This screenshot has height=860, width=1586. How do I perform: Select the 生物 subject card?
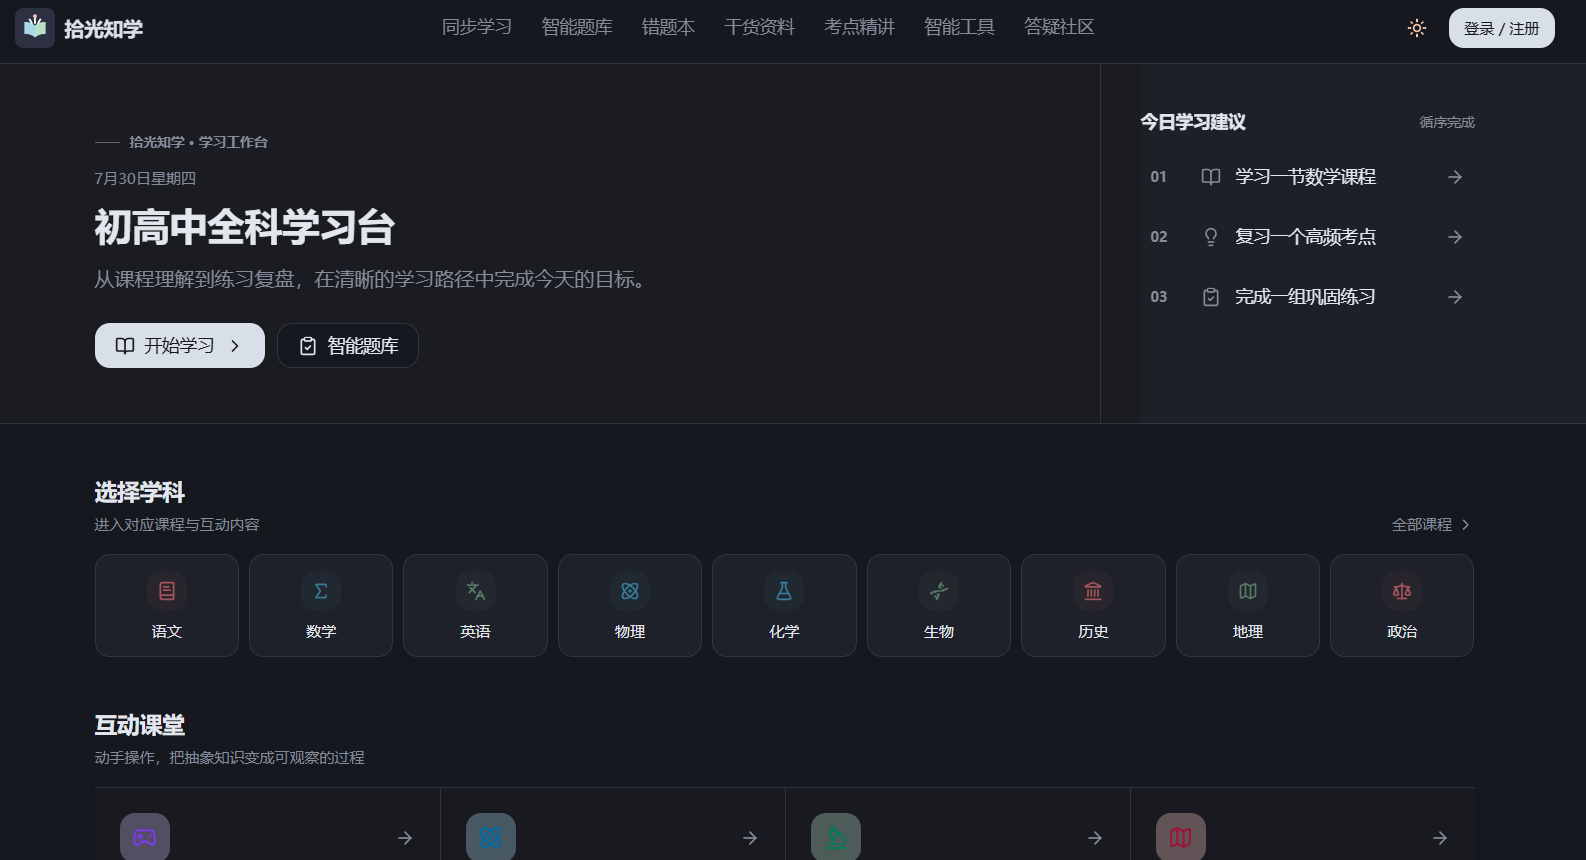click(x=939, y=605)
